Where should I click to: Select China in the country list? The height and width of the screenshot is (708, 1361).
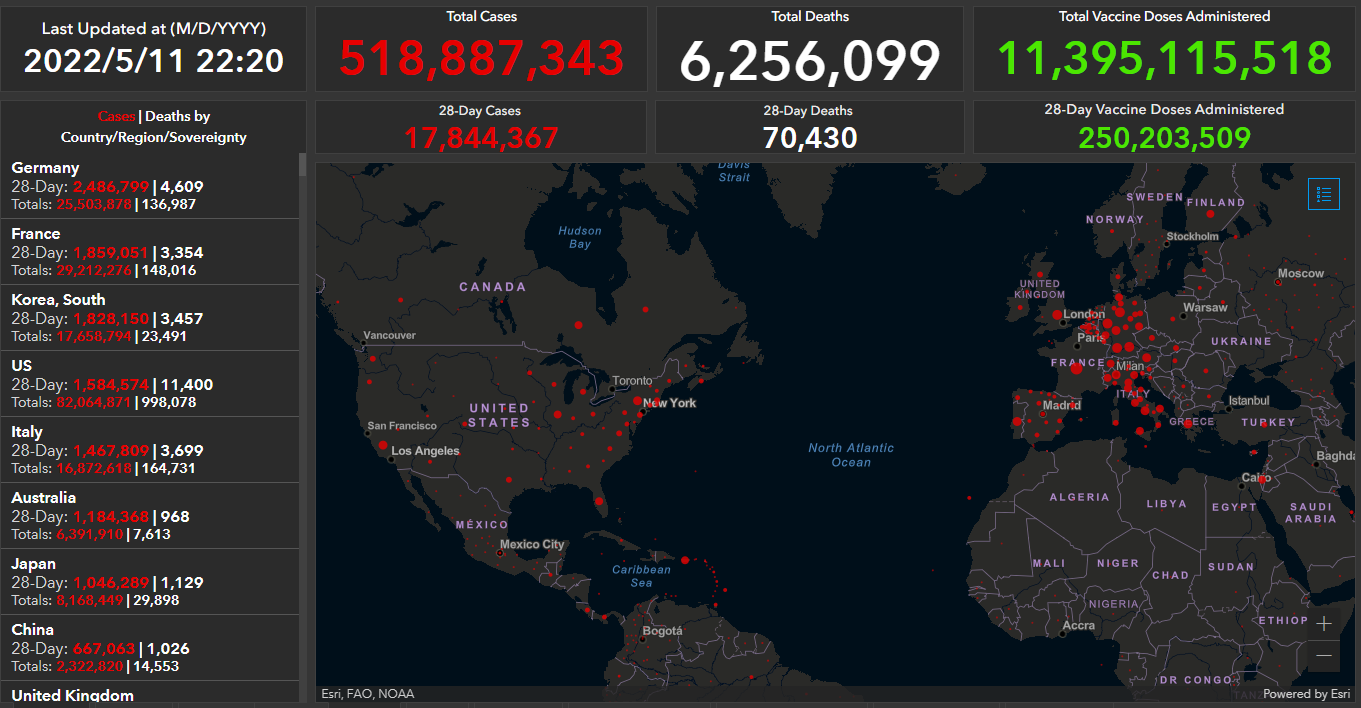pyautogui.click(x=150, y=647)
